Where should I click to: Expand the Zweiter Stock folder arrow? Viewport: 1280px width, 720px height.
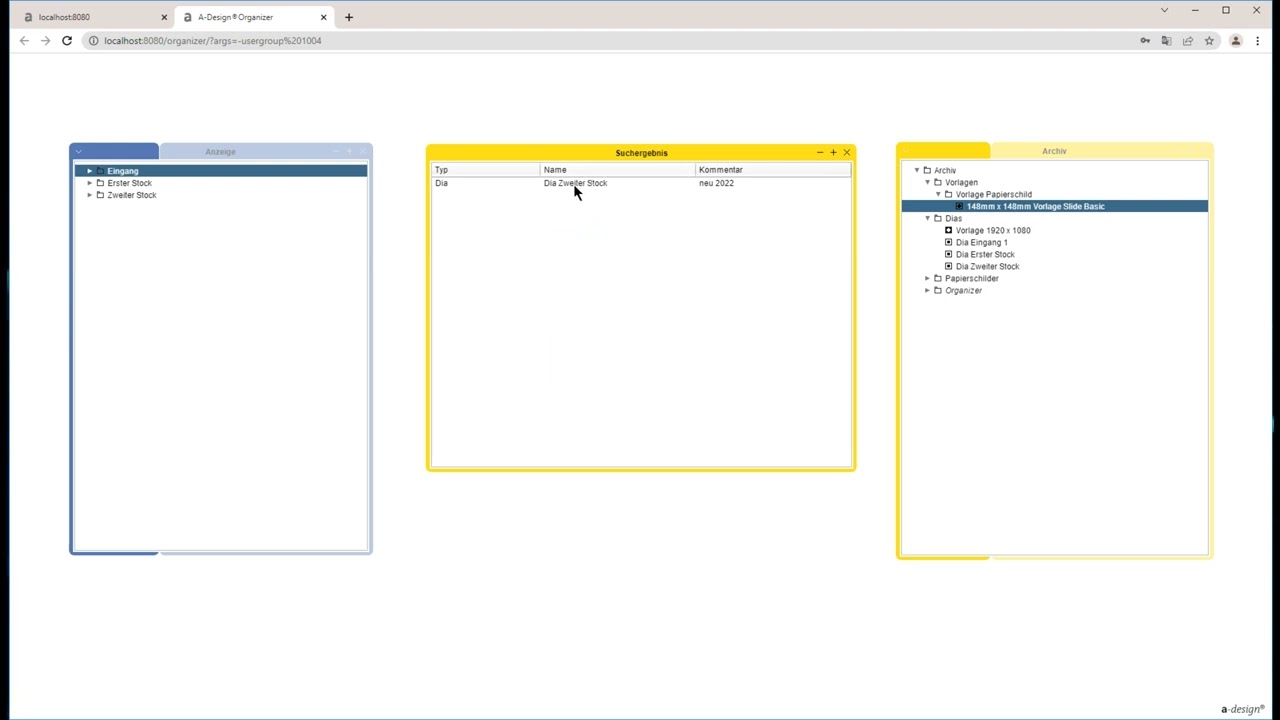coord(89,195)
